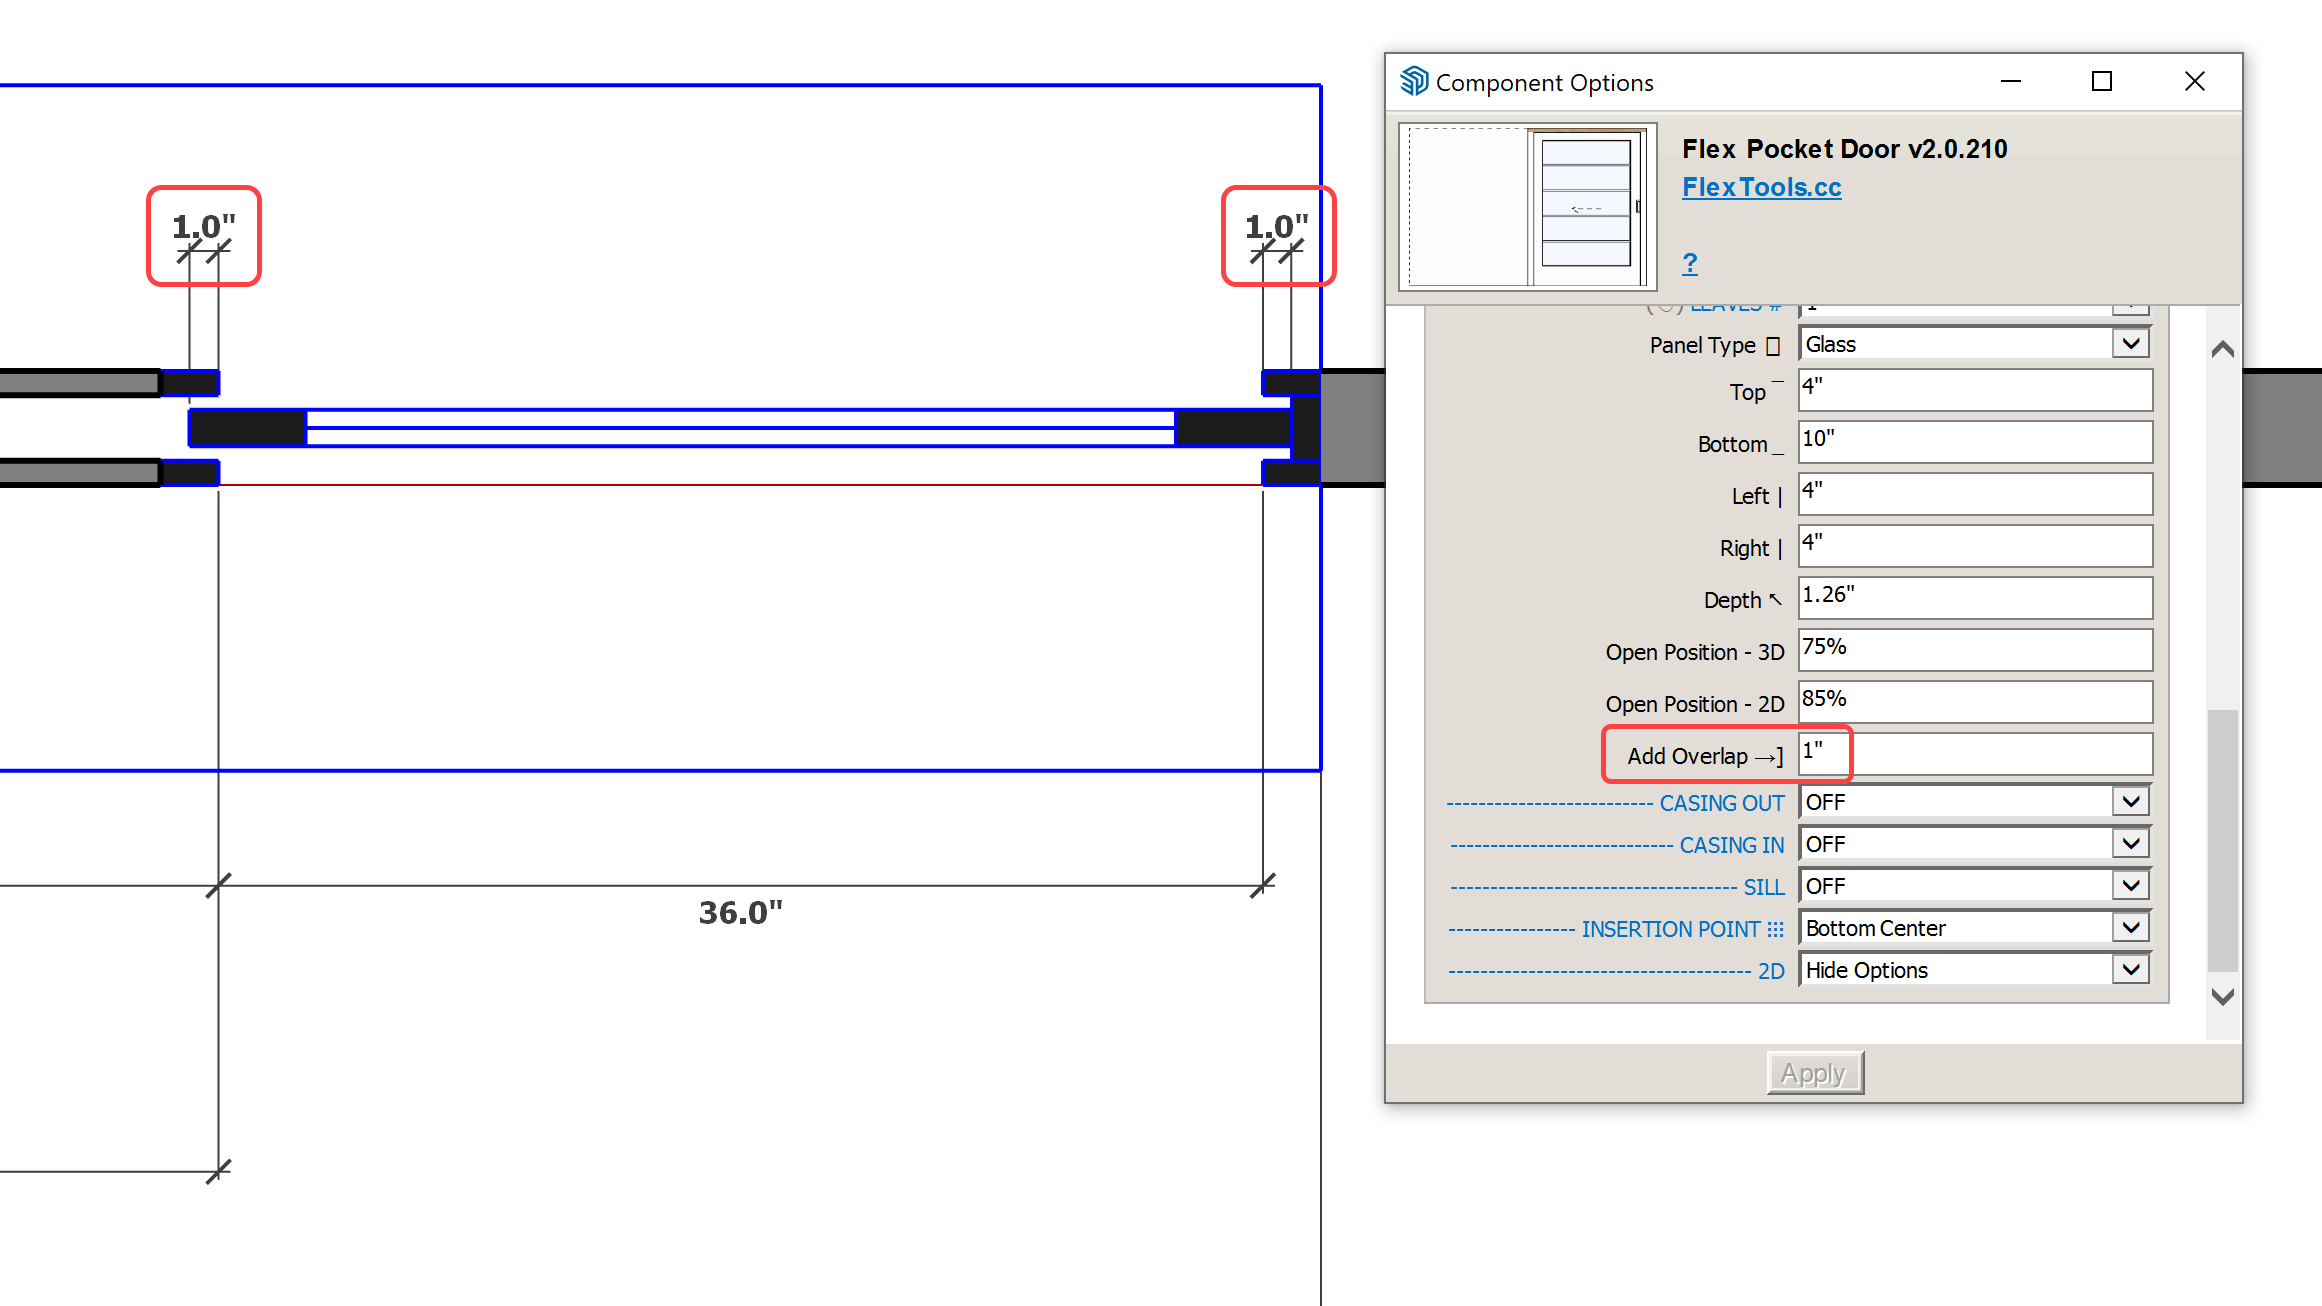Expand the Panel Type dropdown
This screenshot has width=2322, height=1306.
[x=2130, y=344]
